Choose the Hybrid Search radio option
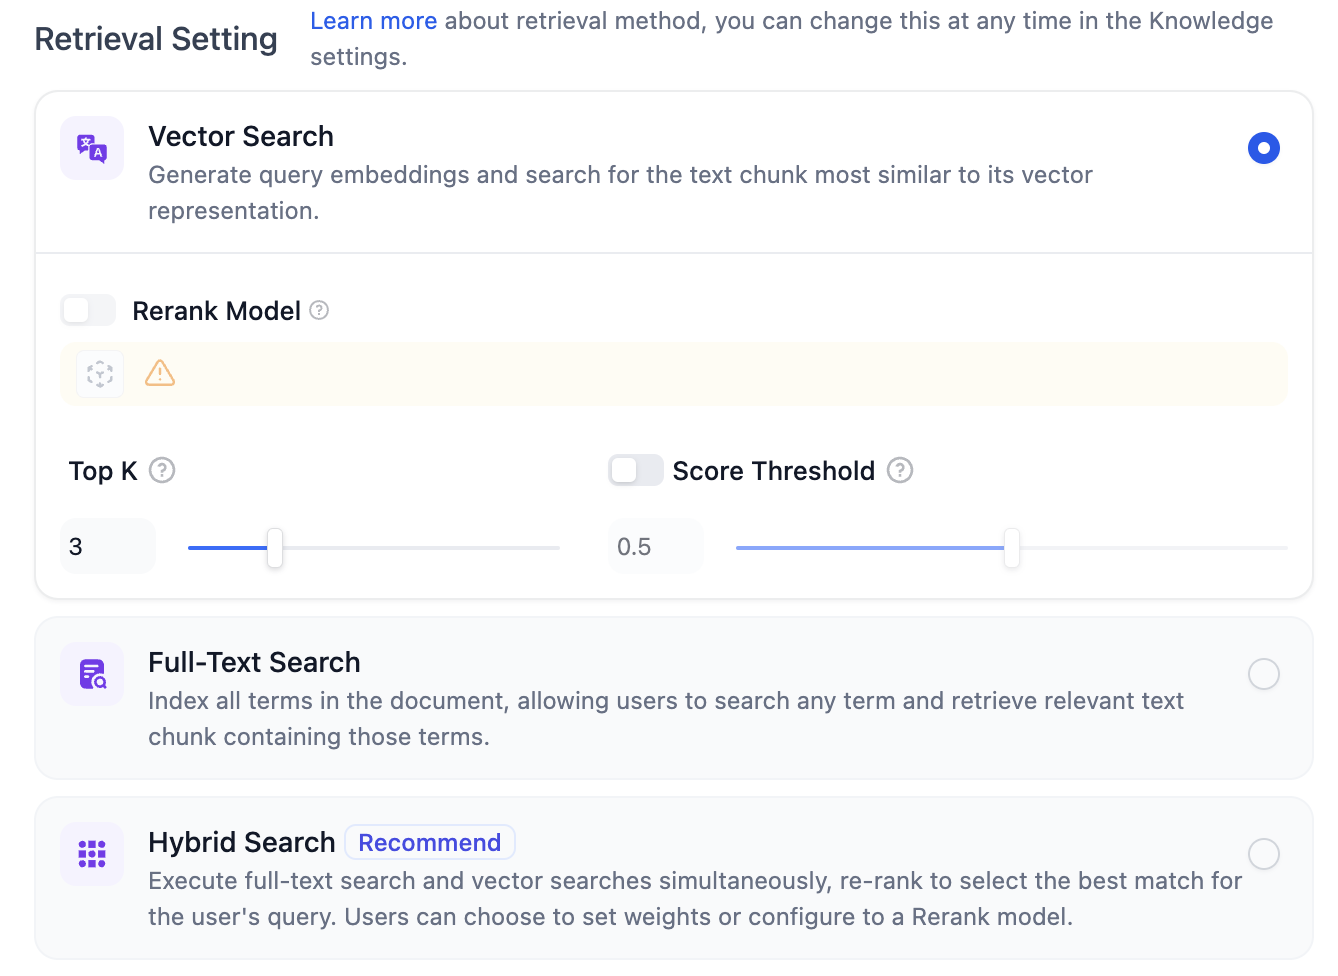 pos(1264,854)
